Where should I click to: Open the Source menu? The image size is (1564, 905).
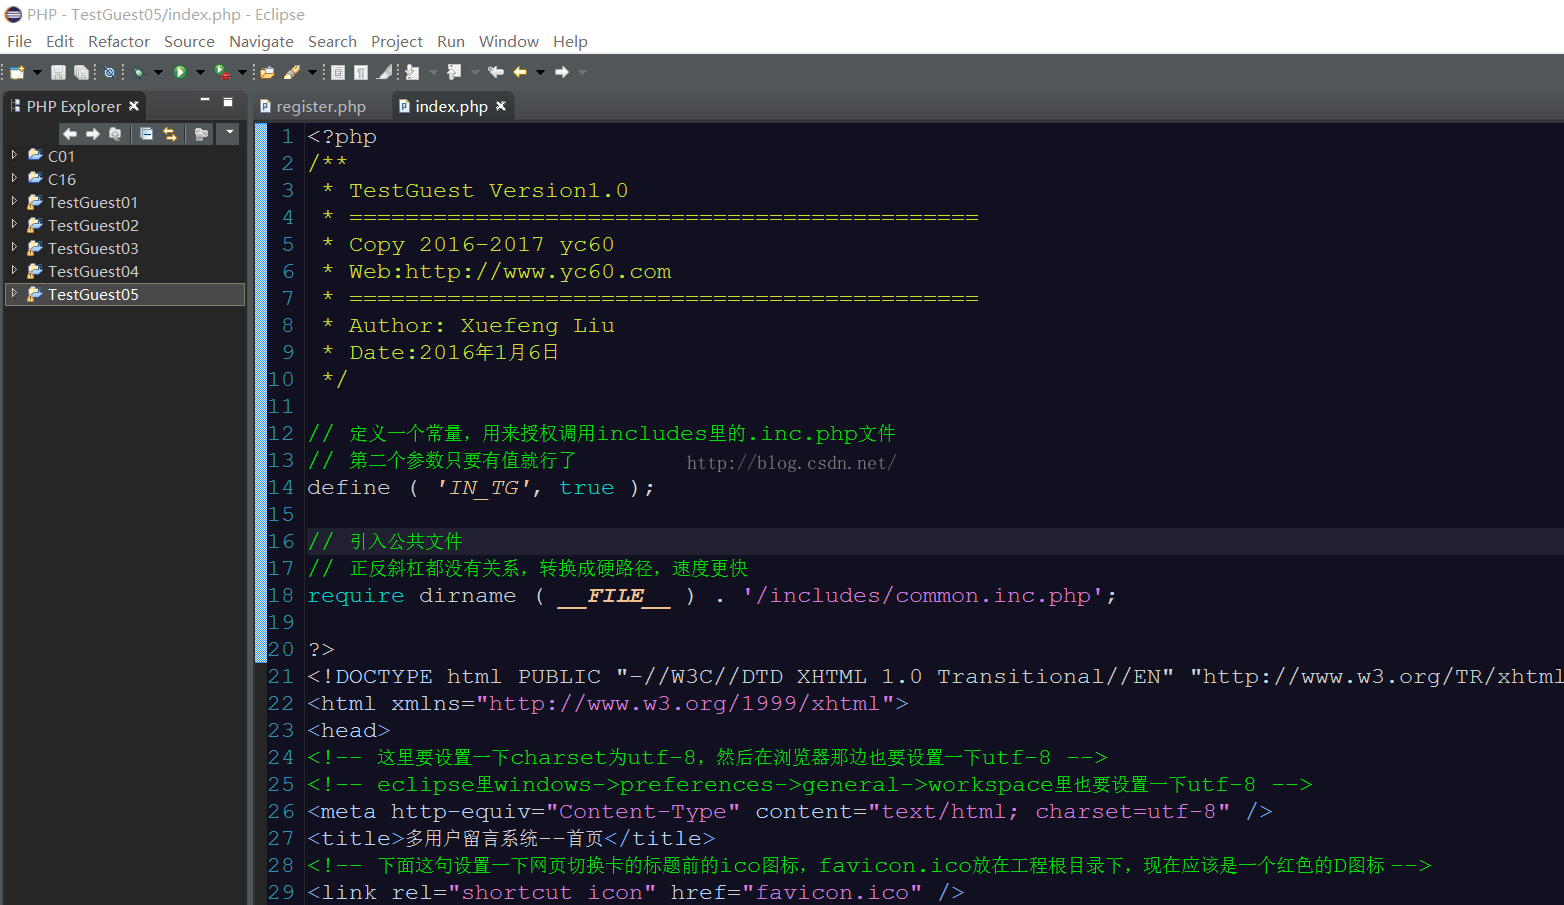point(189,41)
